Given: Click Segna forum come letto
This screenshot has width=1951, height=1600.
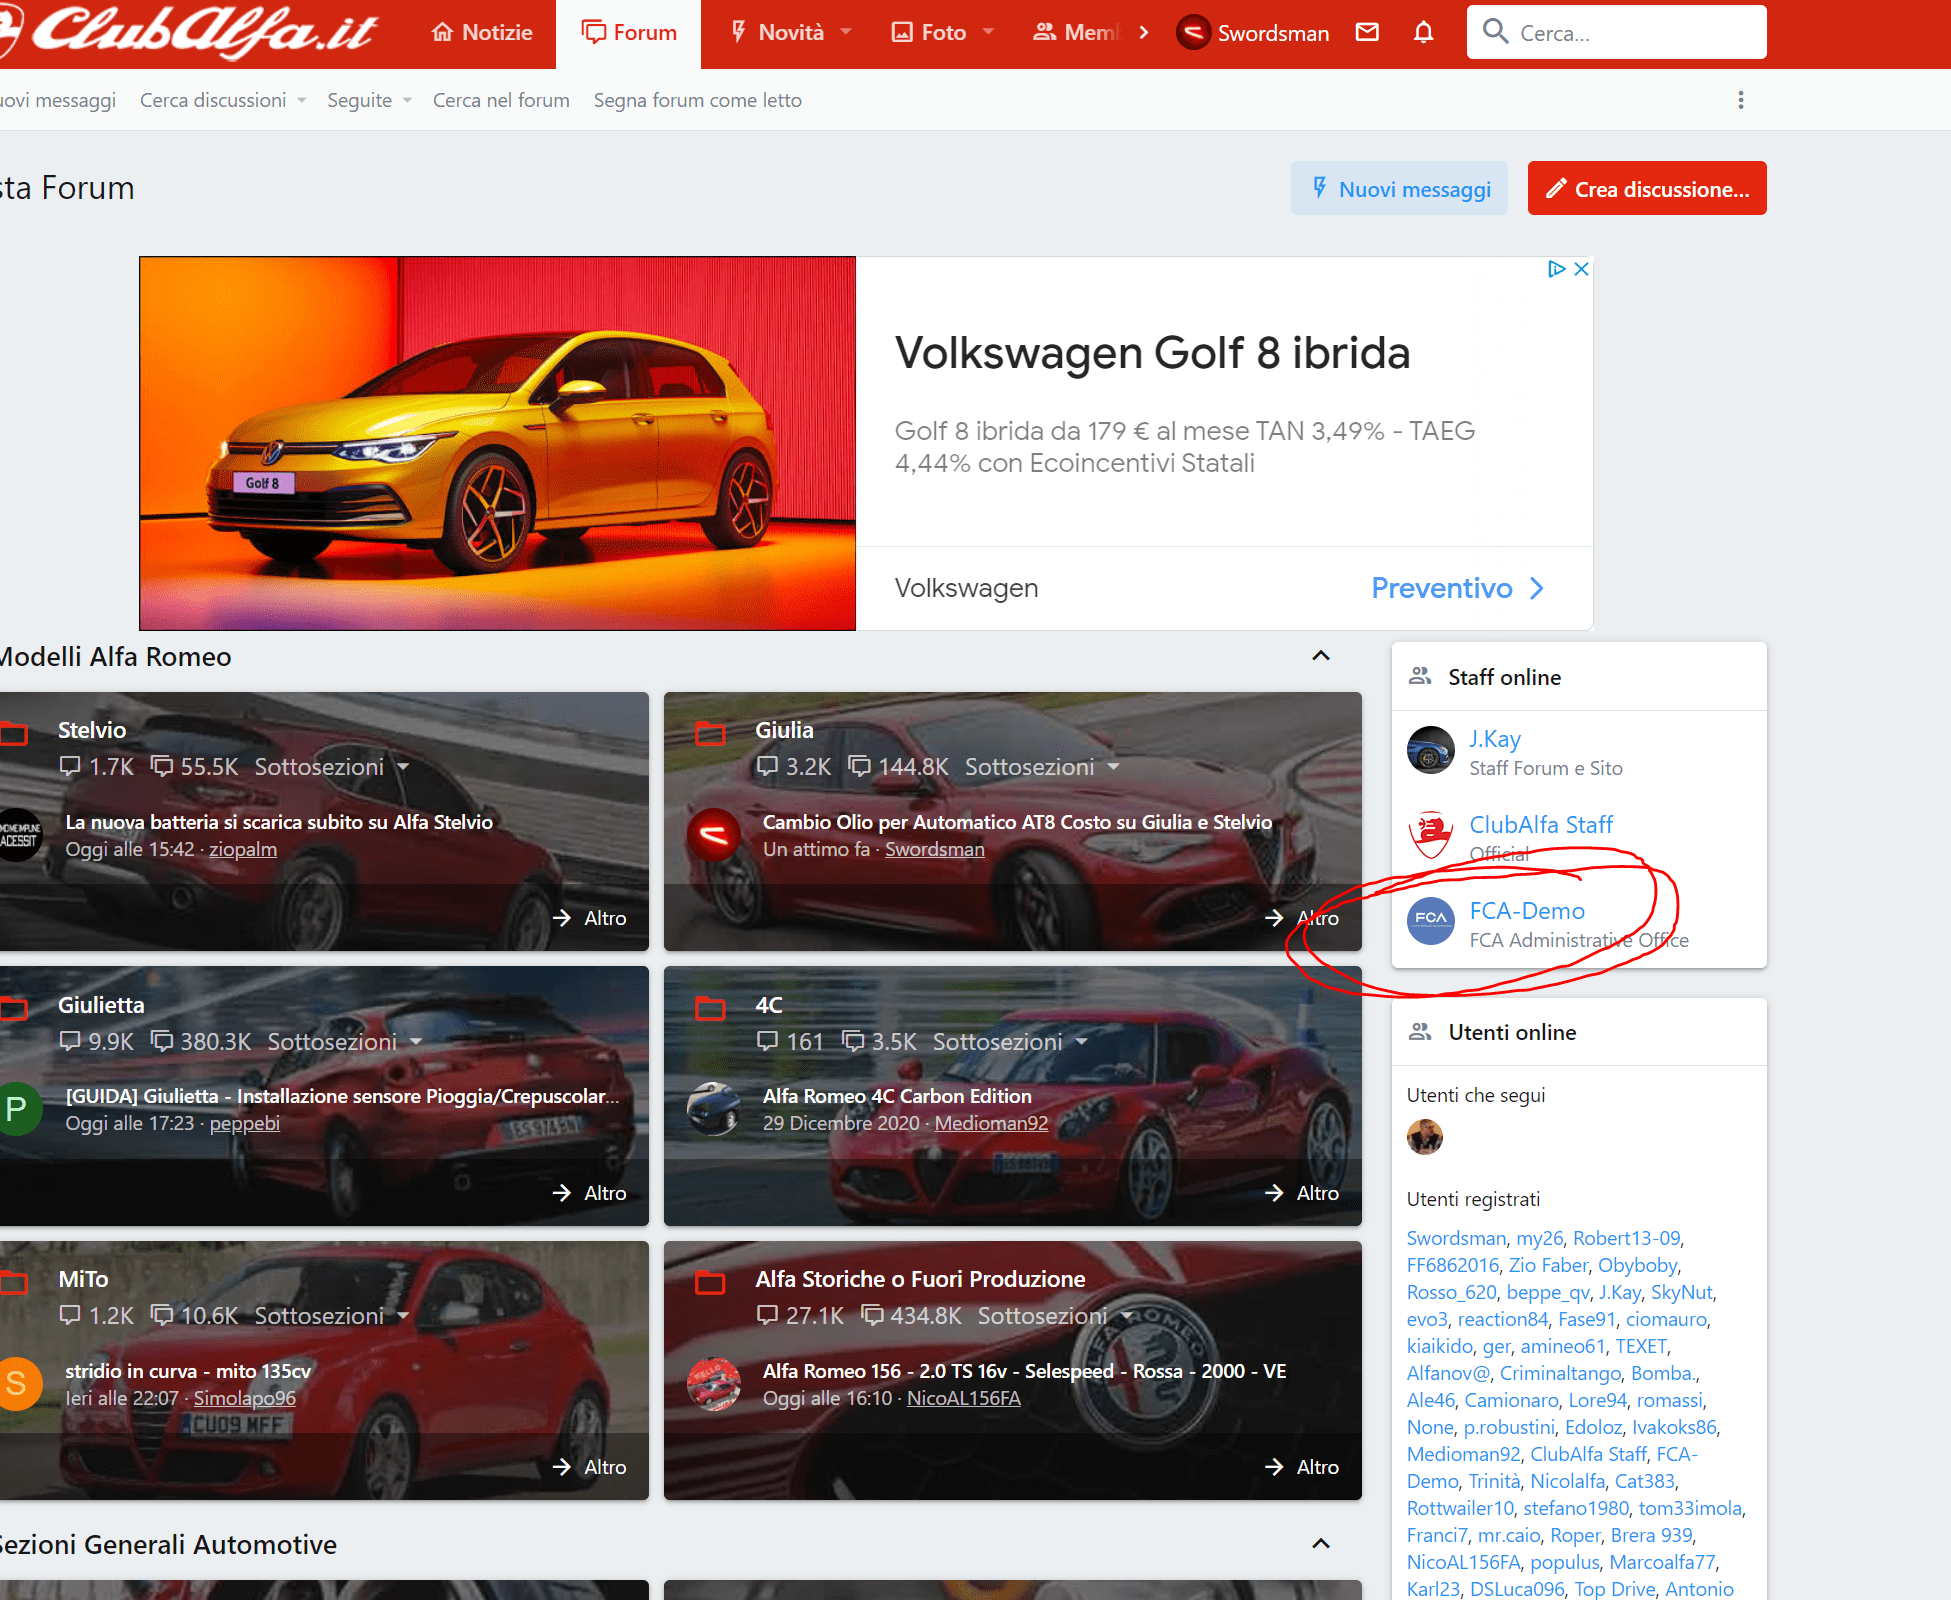Looking at the screenshot, I should [x=698, y=100].
